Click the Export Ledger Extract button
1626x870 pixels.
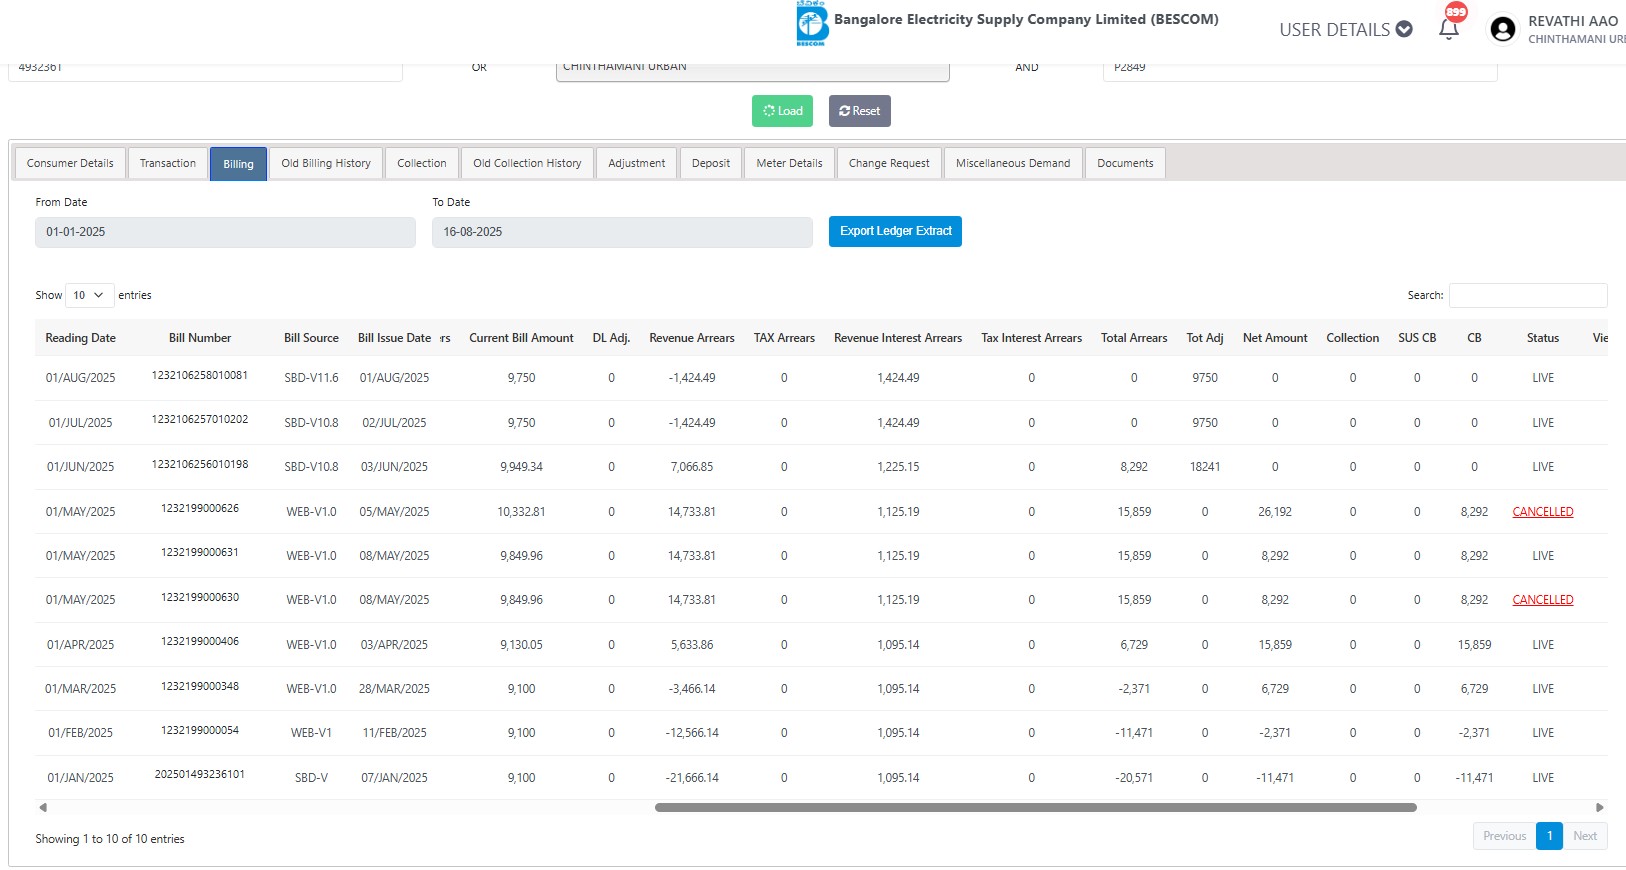coord(895,231)
